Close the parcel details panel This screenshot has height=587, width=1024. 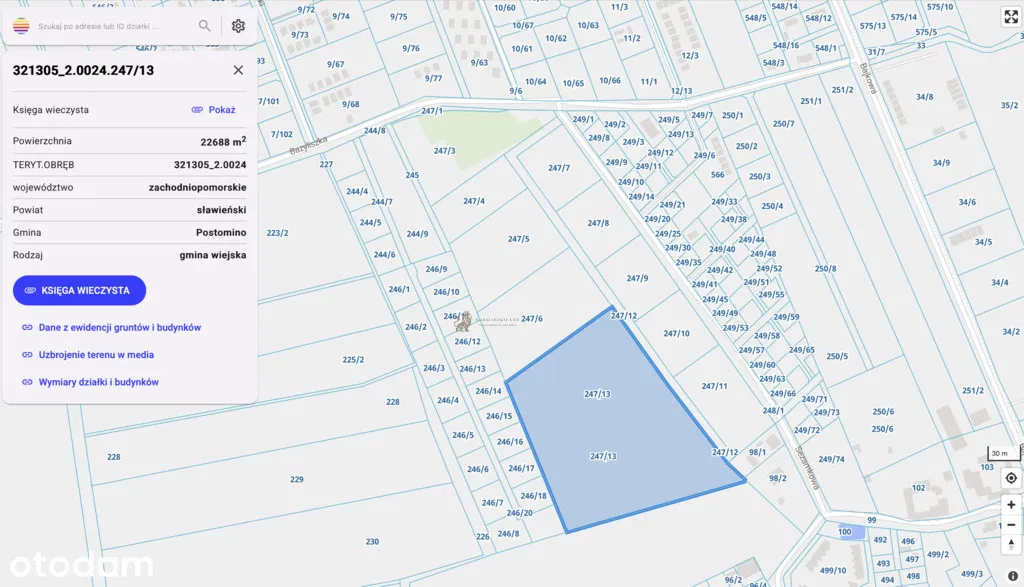click(x=238, y=70)
